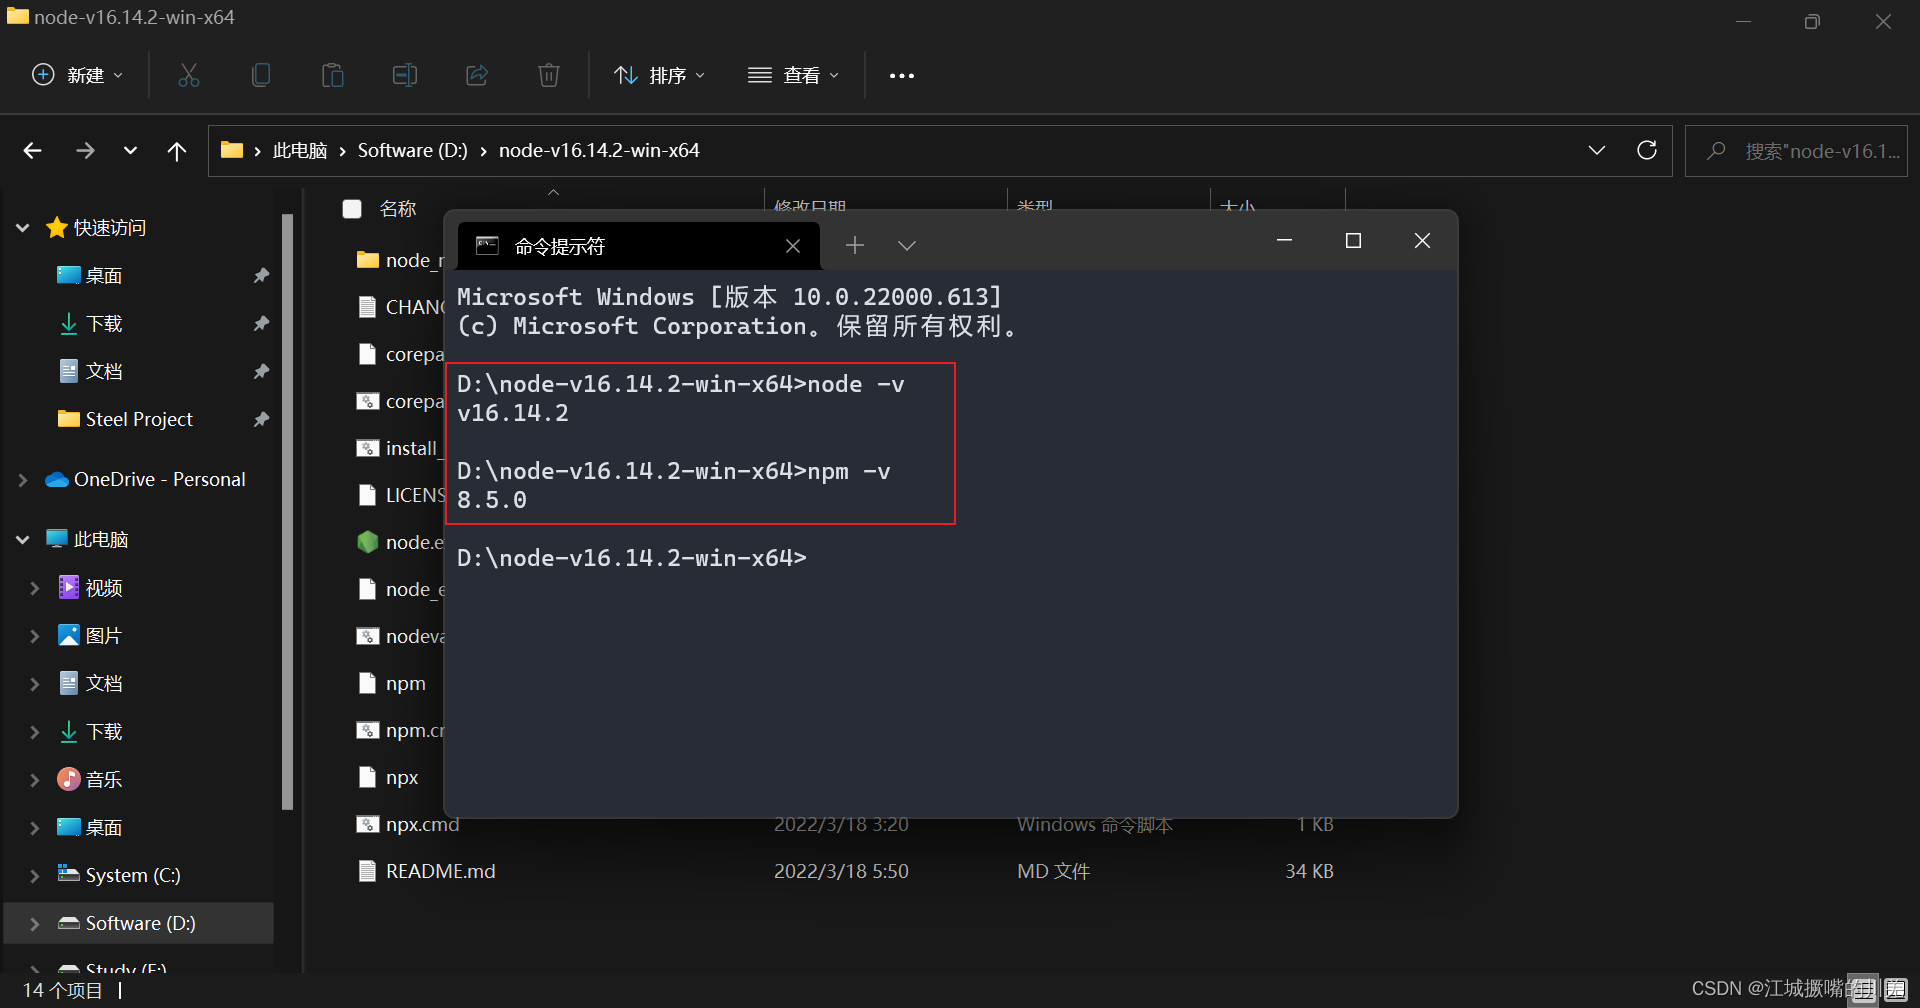
Task: Click the Copy icon in toolbar
Action: click(x=261, y=75)
